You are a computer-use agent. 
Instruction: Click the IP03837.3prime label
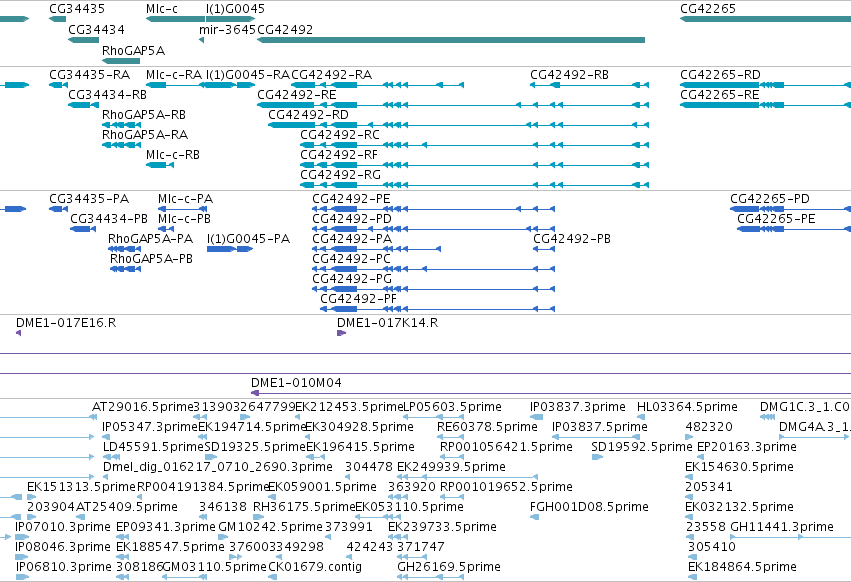pos(578,407)
